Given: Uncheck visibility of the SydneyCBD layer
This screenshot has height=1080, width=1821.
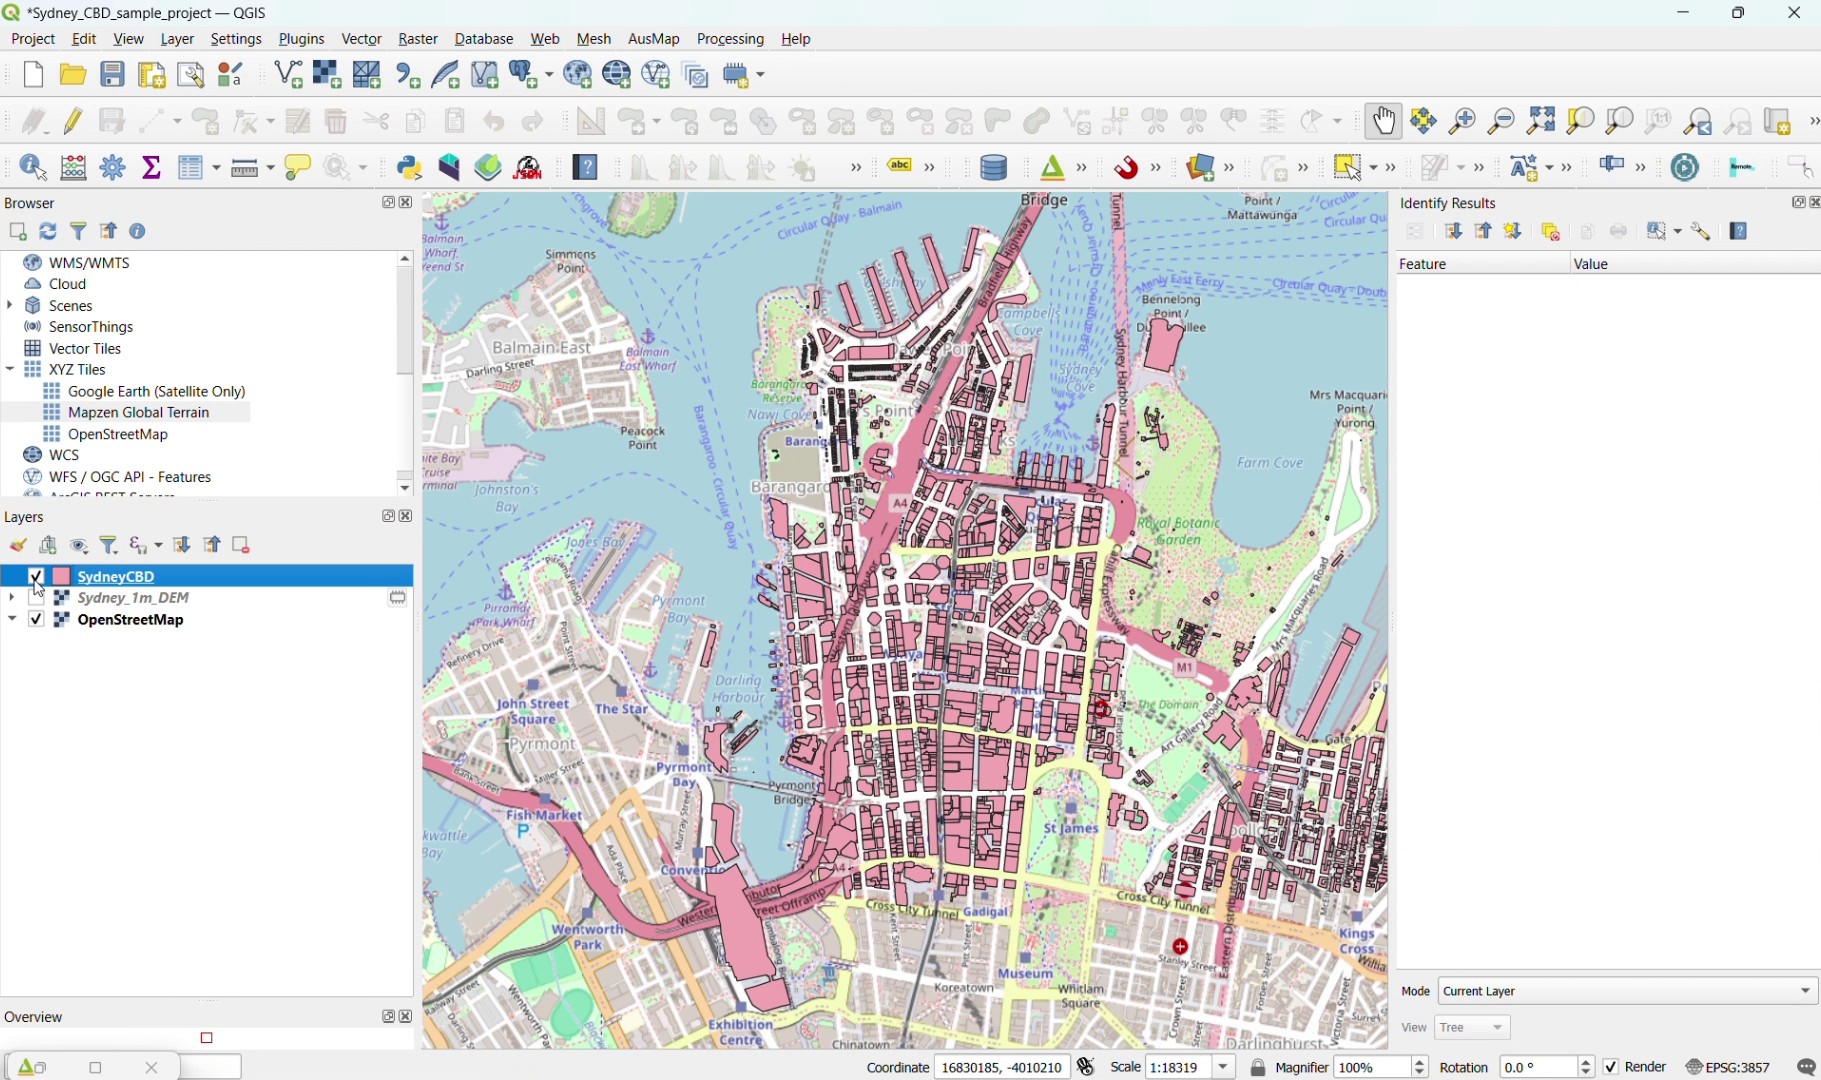Looking at the screenshot, I should 35,576.
